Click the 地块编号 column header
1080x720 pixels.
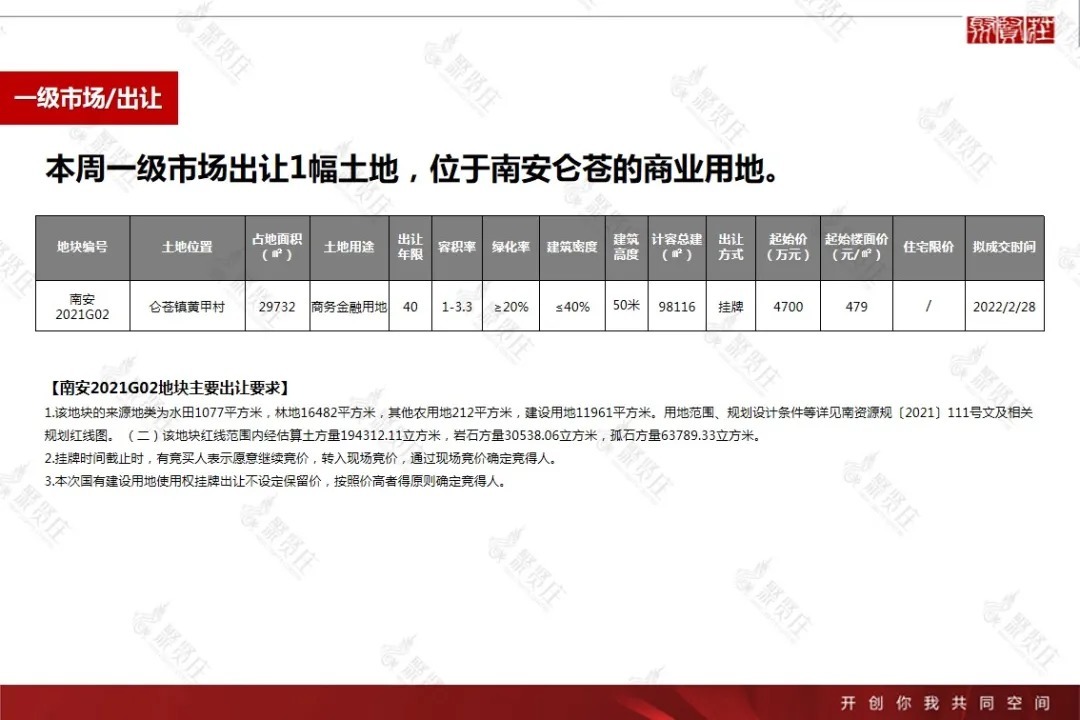[82, 247]
